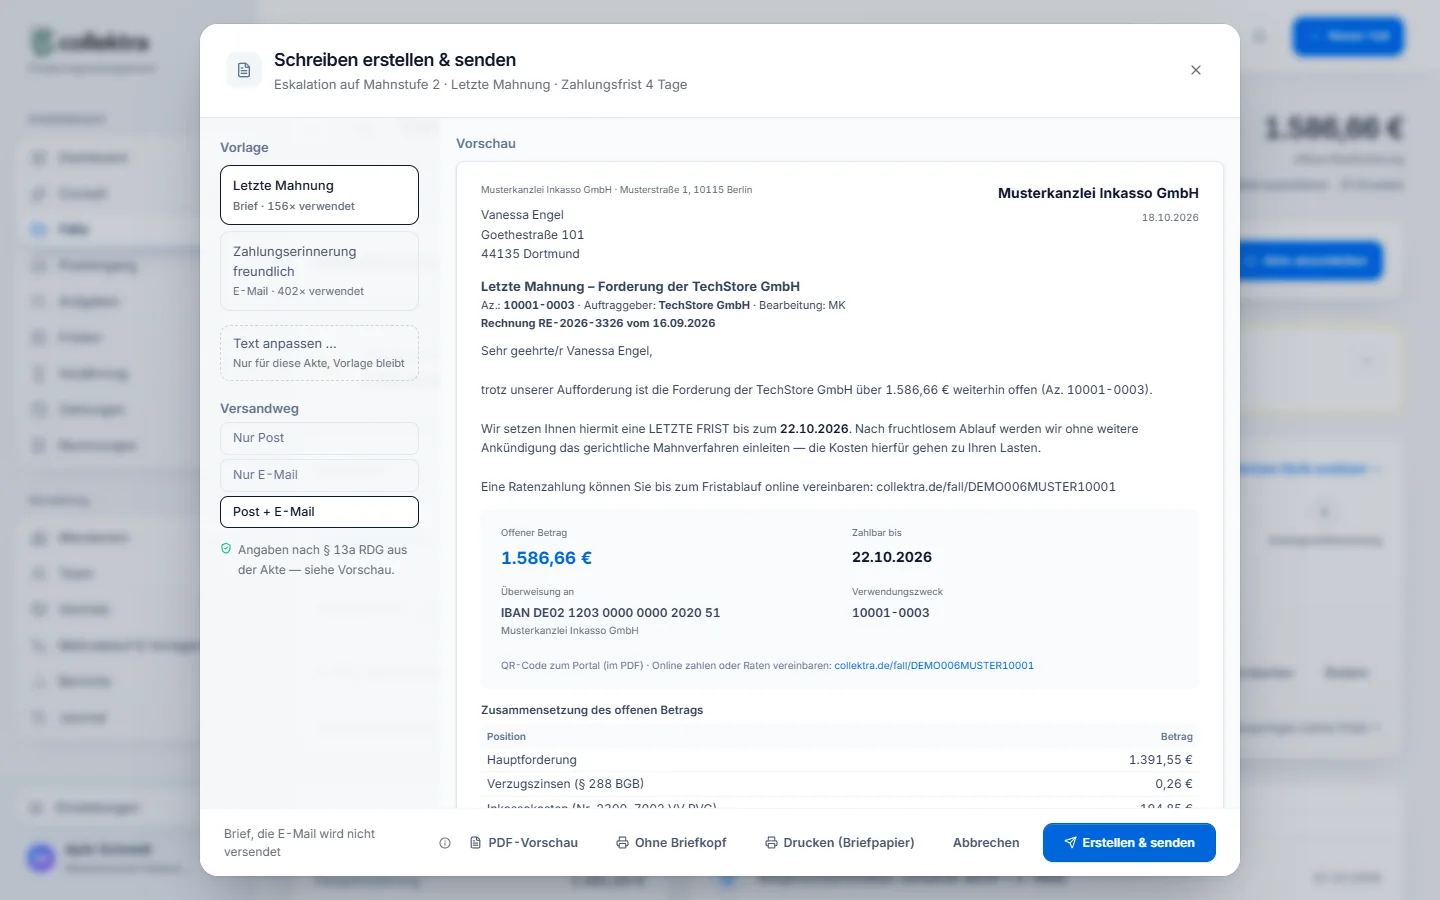Select the Letzte Mahnung template
This screenshot has height=900, width=1440.
(319, 195)
